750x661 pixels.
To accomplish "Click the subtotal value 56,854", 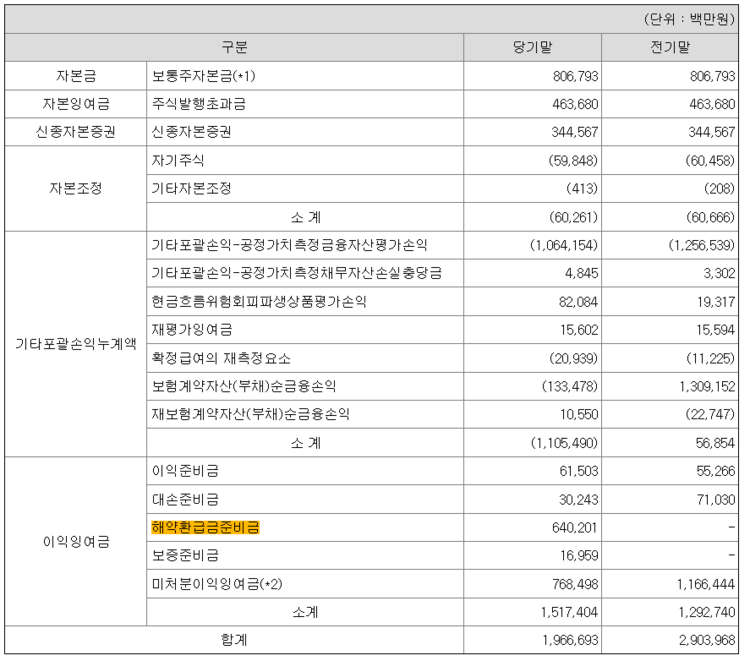I will (x=715, y=443).
